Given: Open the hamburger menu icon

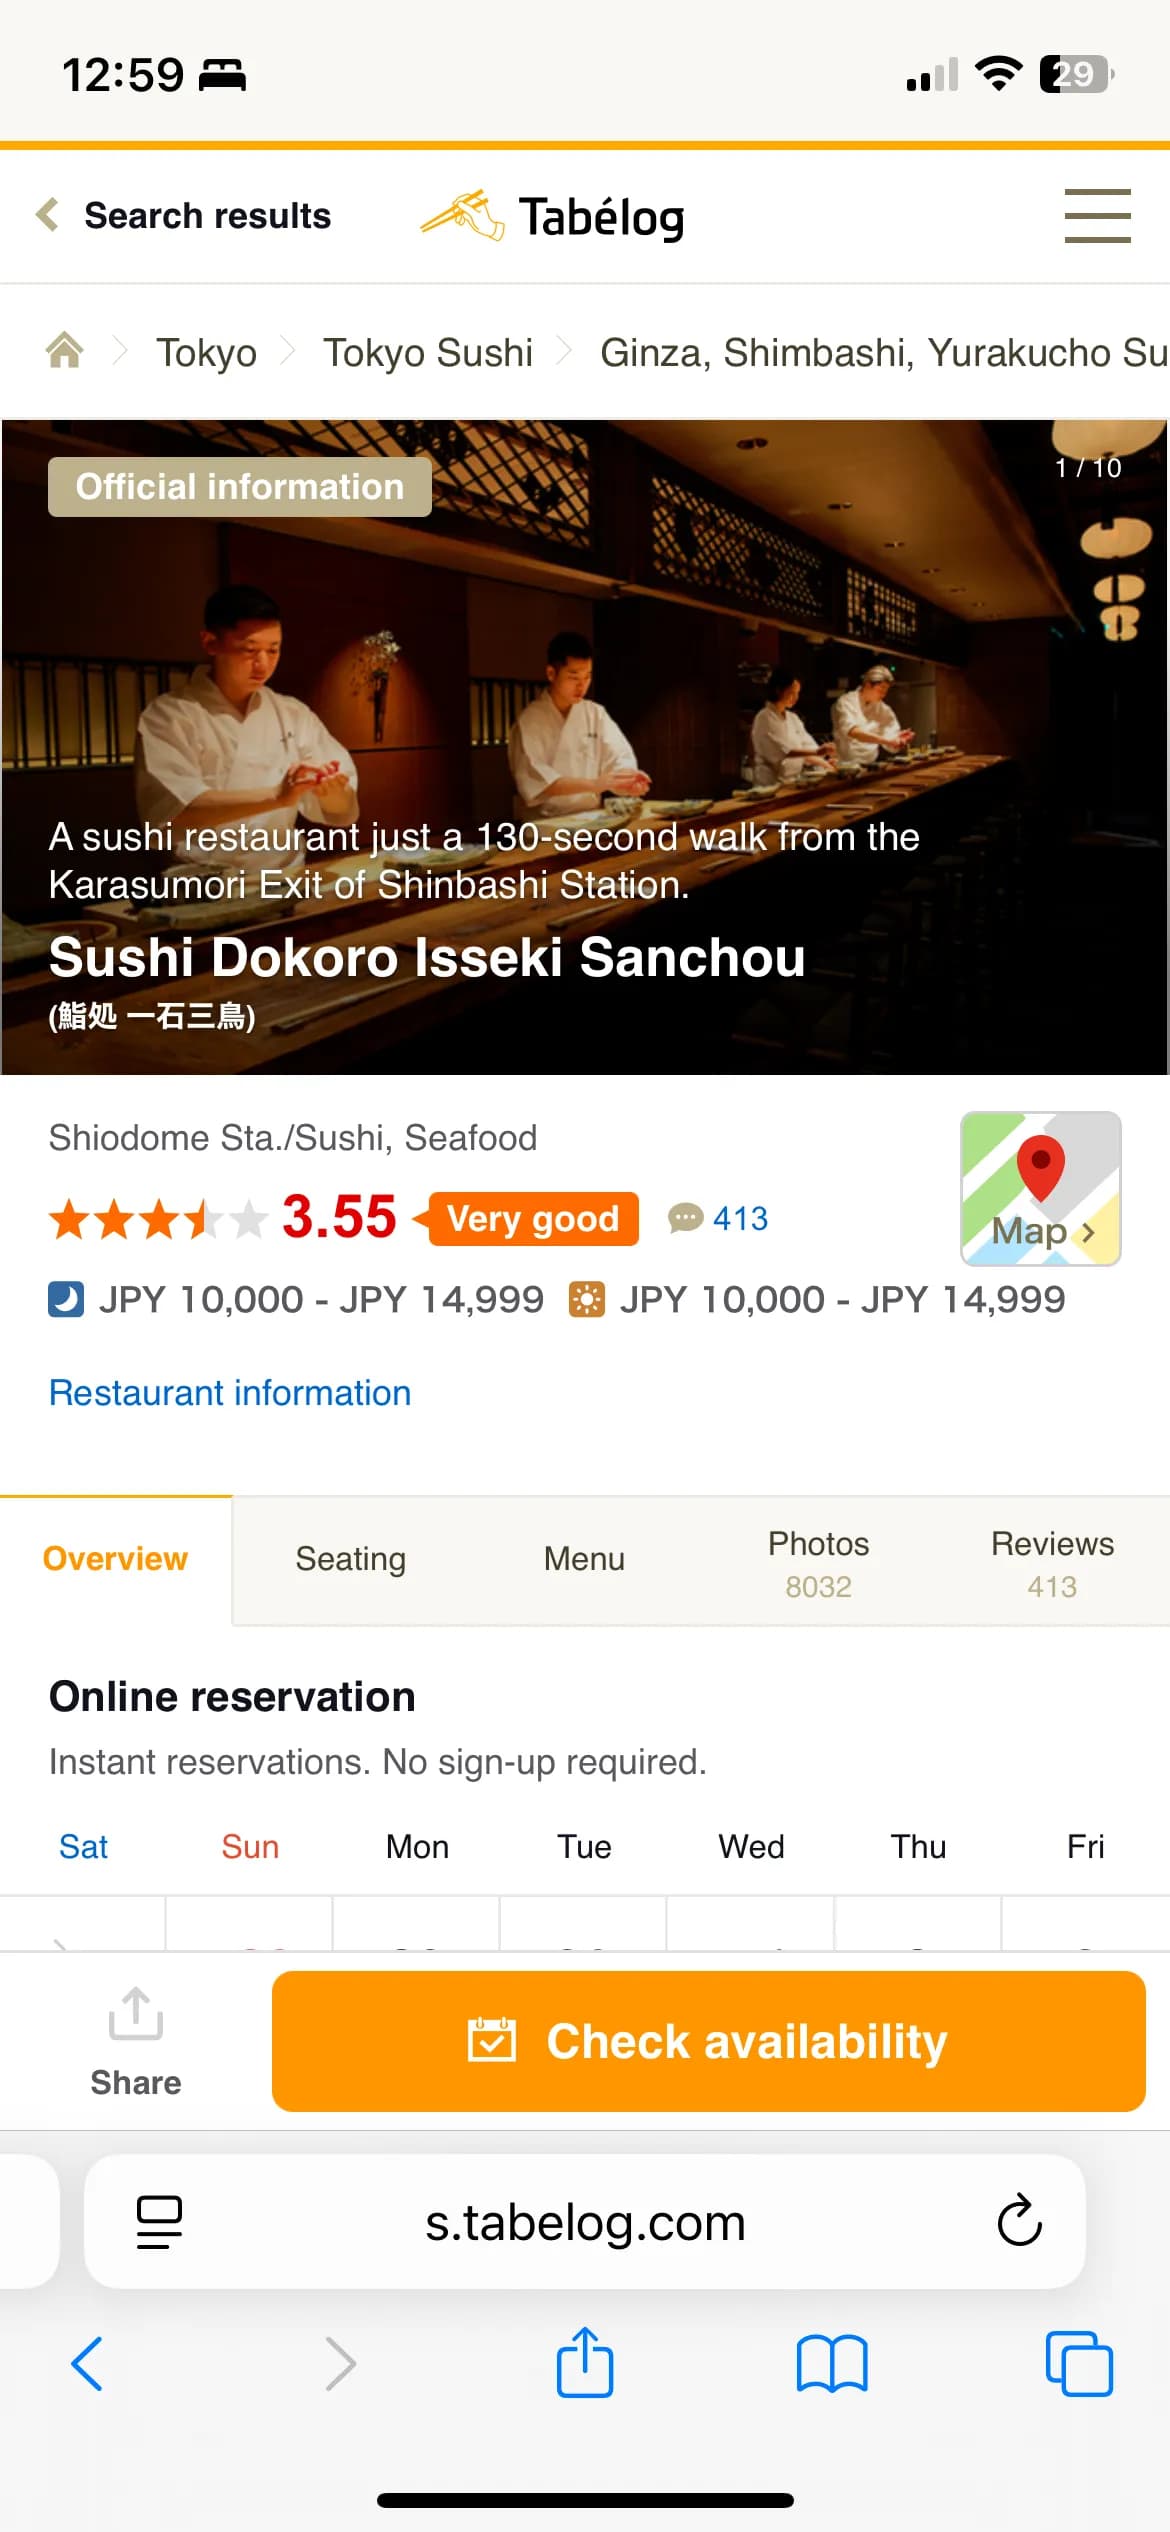Looking at the screenshot, I should point(1097,216).
